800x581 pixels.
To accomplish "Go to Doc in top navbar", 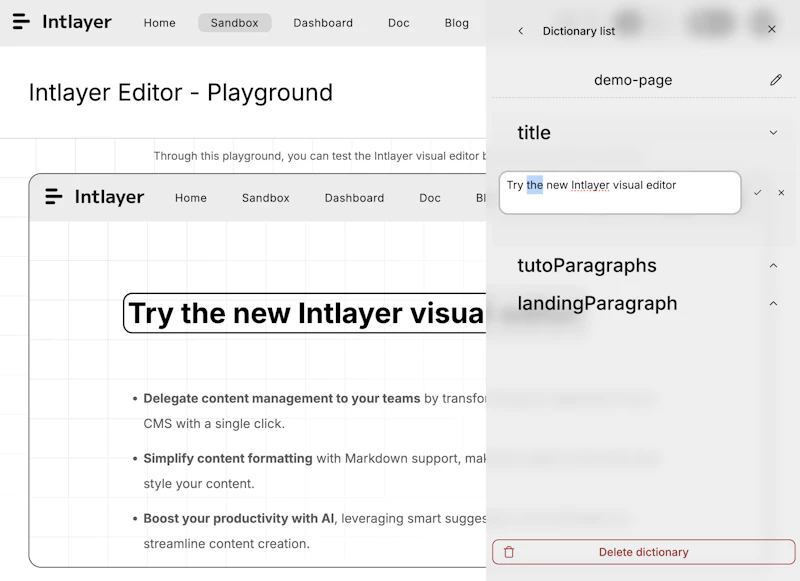I will click(x=398, y=23).
